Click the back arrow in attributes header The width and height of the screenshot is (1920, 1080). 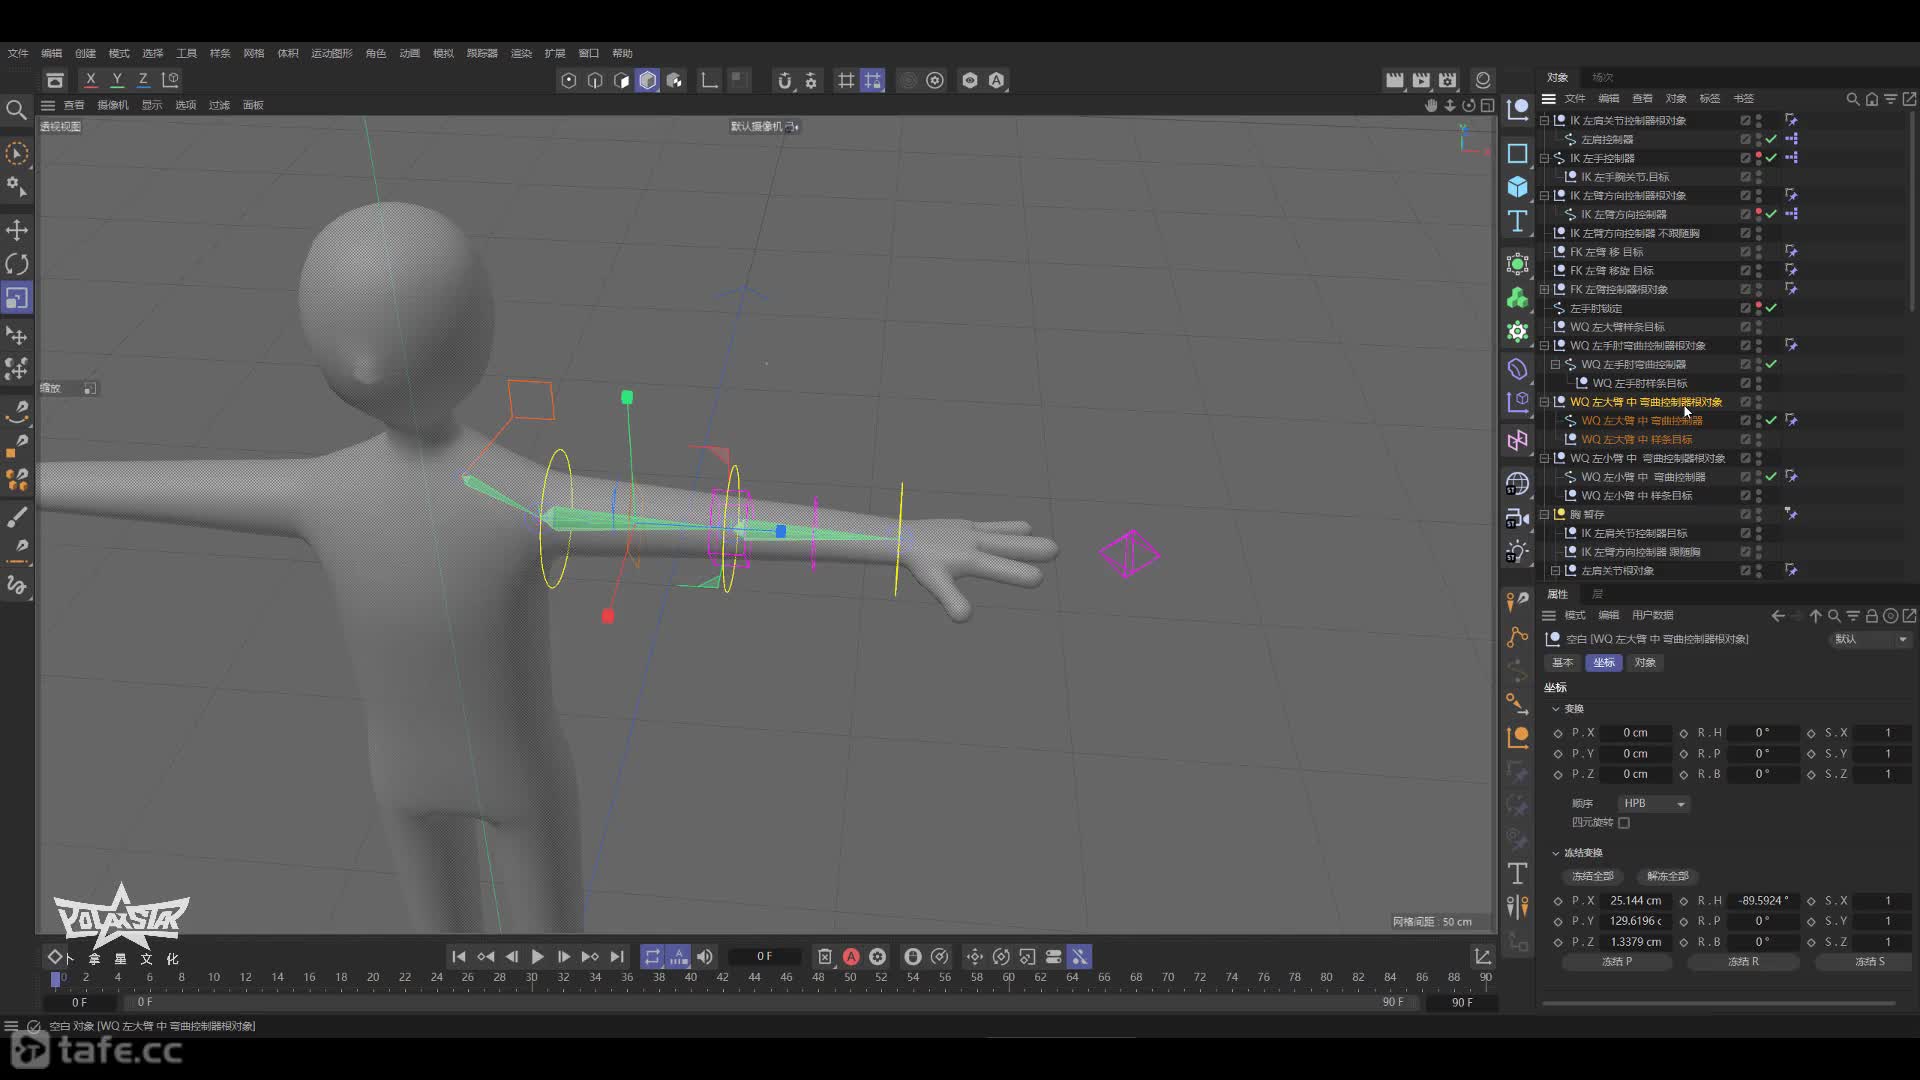pos(1778,616)
